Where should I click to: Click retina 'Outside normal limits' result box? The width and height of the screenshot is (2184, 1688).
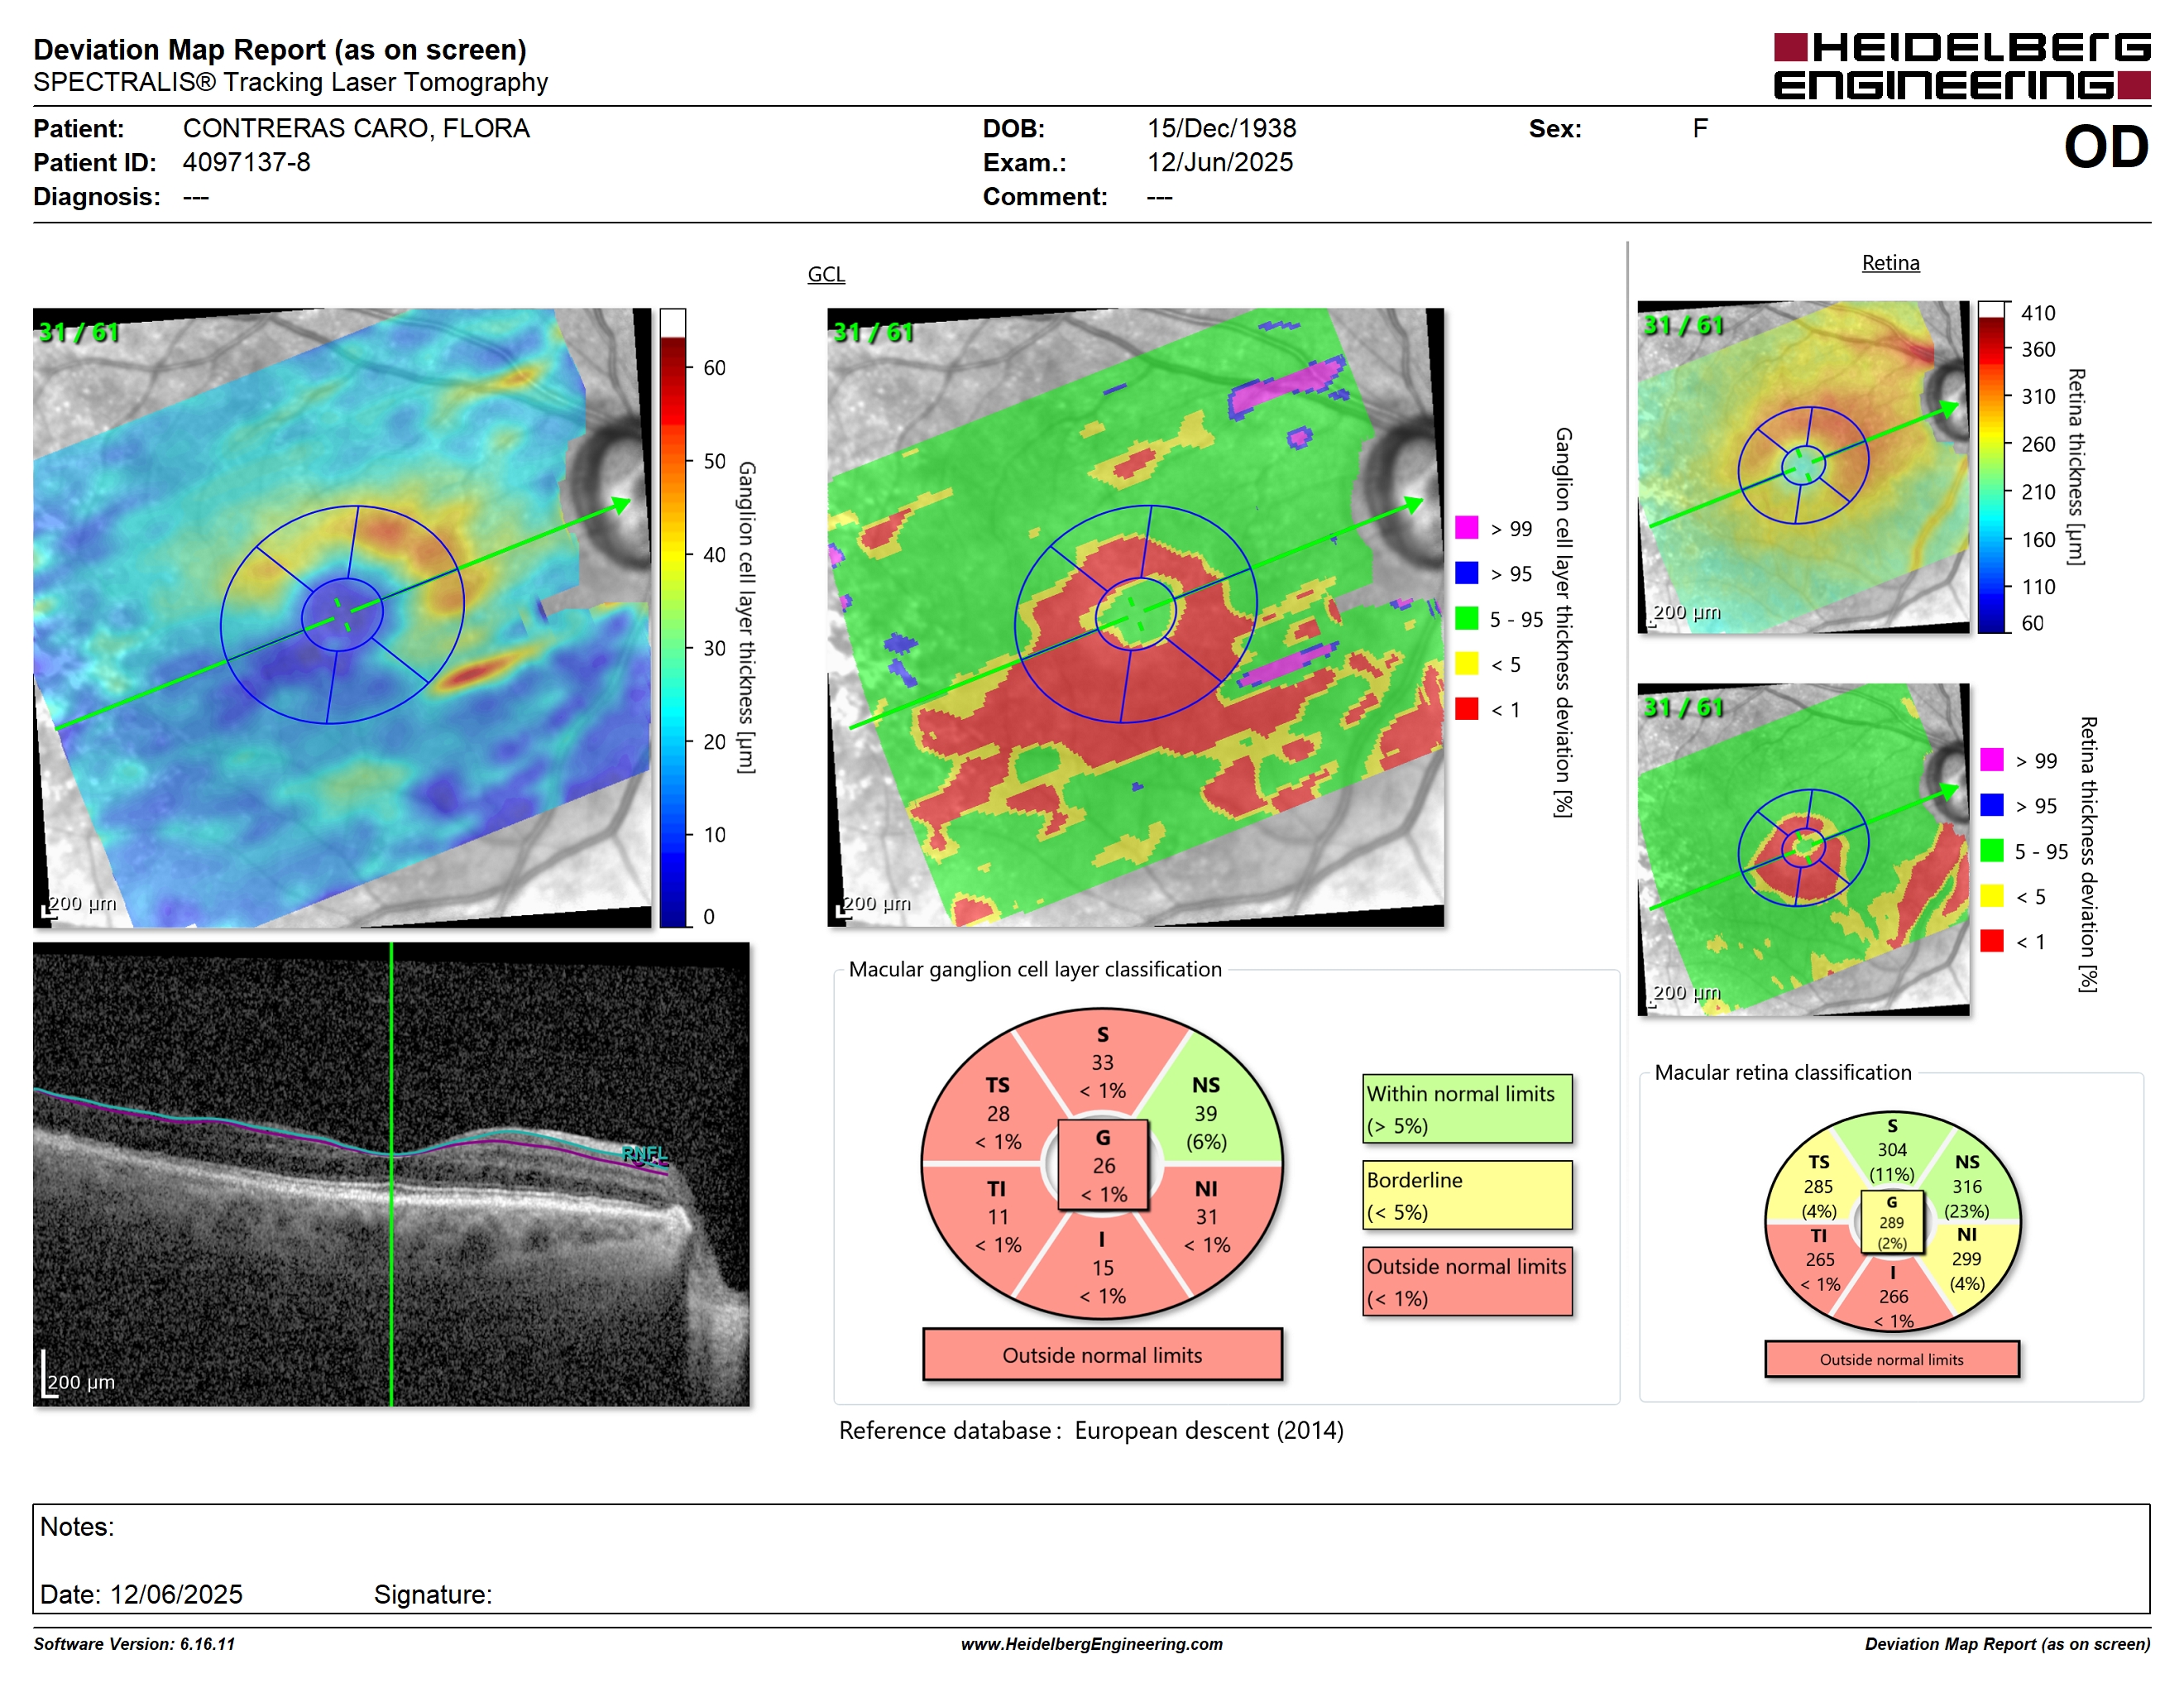(1891, 1359)
